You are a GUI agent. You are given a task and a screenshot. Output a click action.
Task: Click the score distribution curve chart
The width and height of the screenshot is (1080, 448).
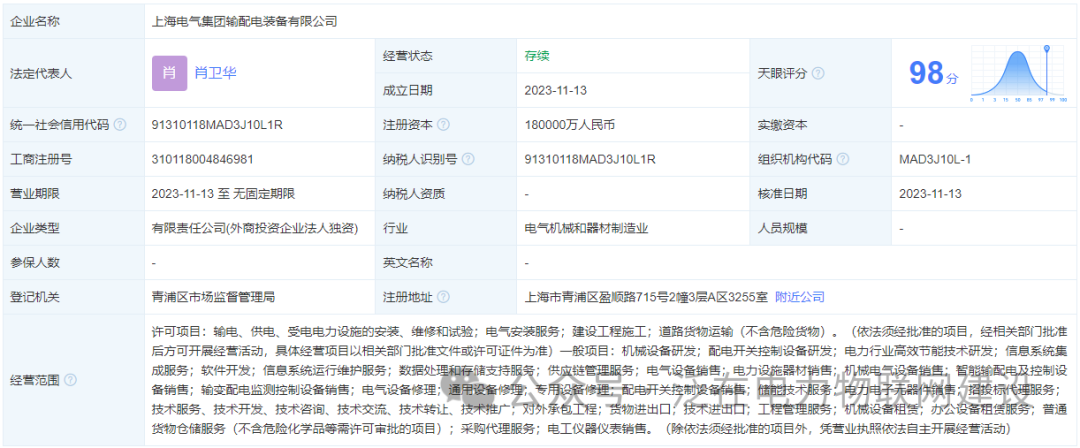point(1019,73)
